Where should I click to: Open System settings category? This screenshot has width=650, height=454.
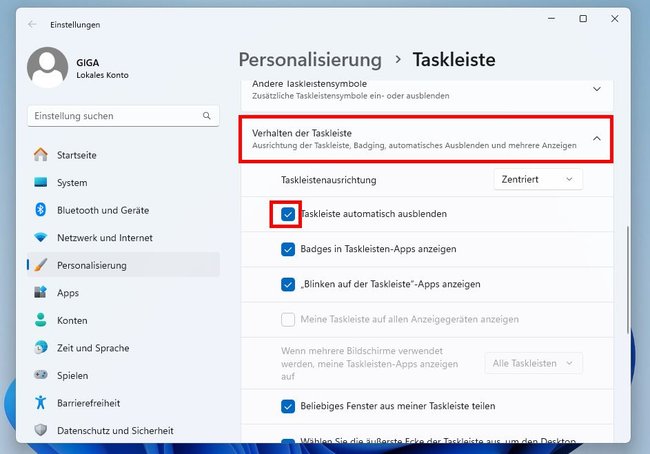(x=124, y=182)
